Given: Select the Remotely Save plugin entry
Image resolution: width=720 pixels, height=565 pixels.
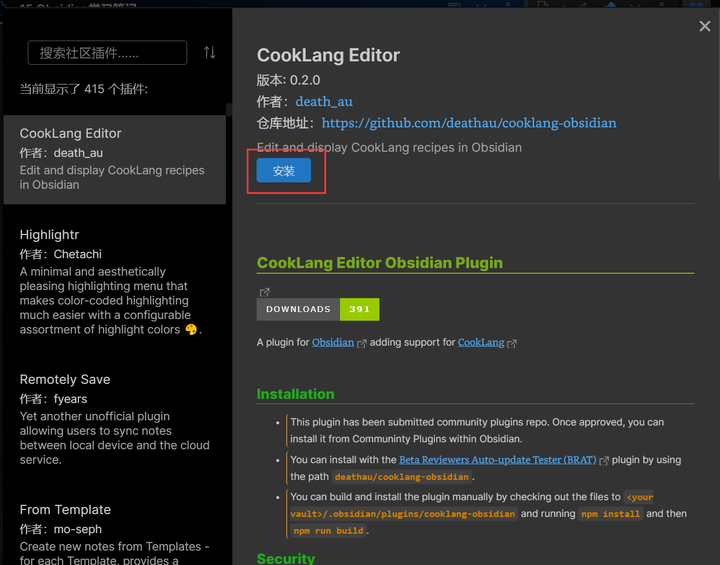Looking at the screenshot, I should pos(114,420).
